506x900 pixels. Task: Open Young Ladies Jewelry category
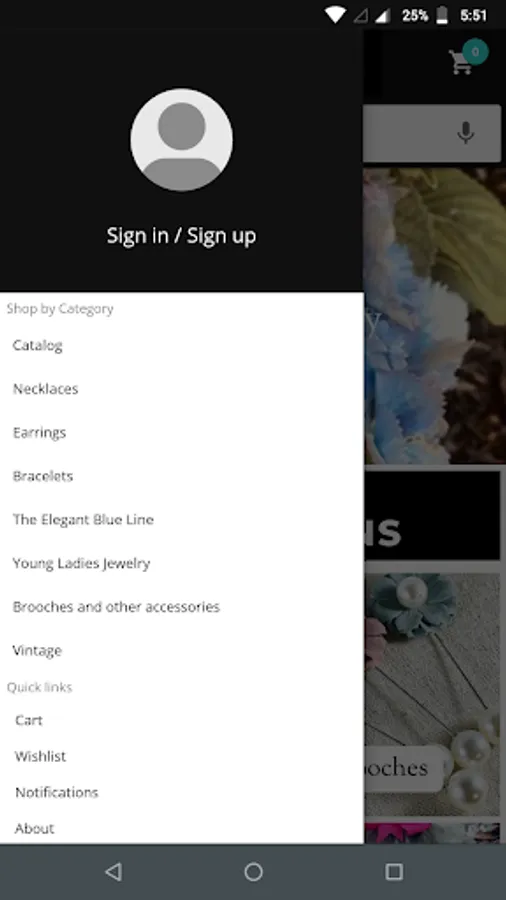coord(81,563)
